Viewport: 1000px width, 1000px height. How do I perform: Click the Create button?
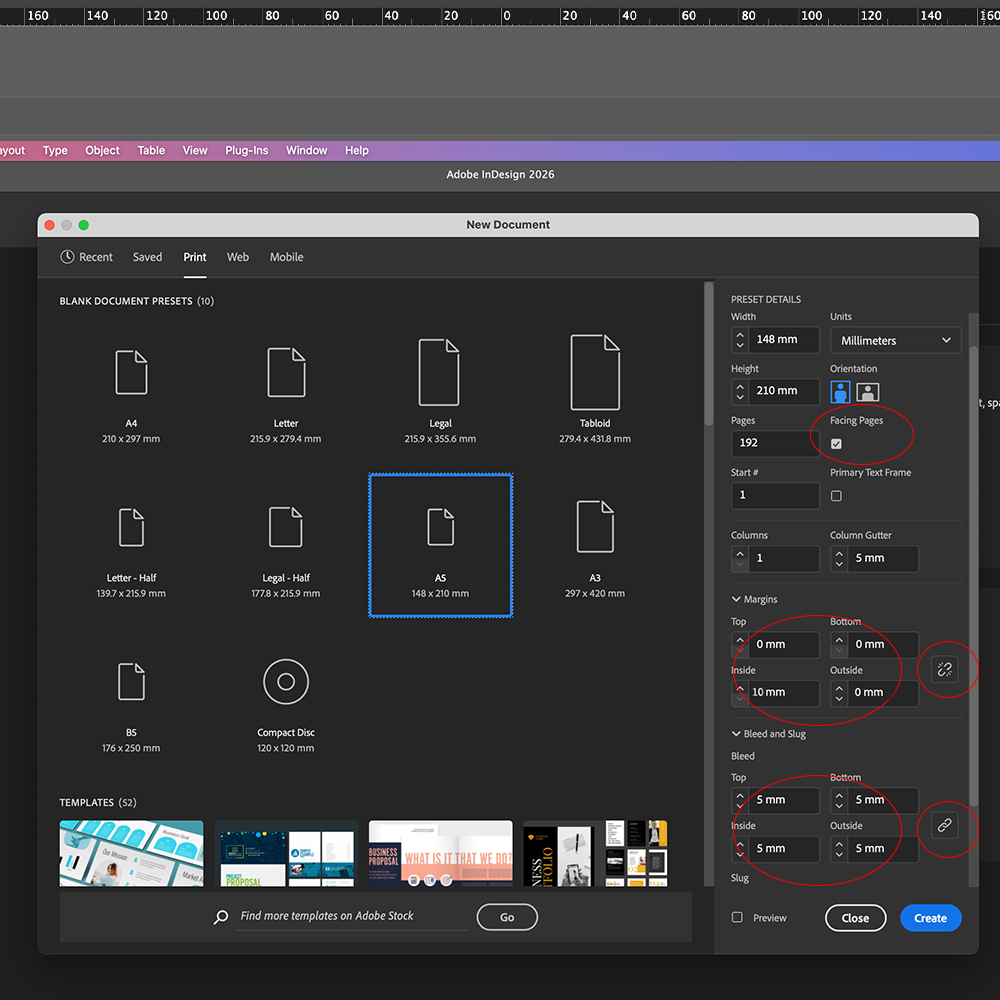click(930, 918)
